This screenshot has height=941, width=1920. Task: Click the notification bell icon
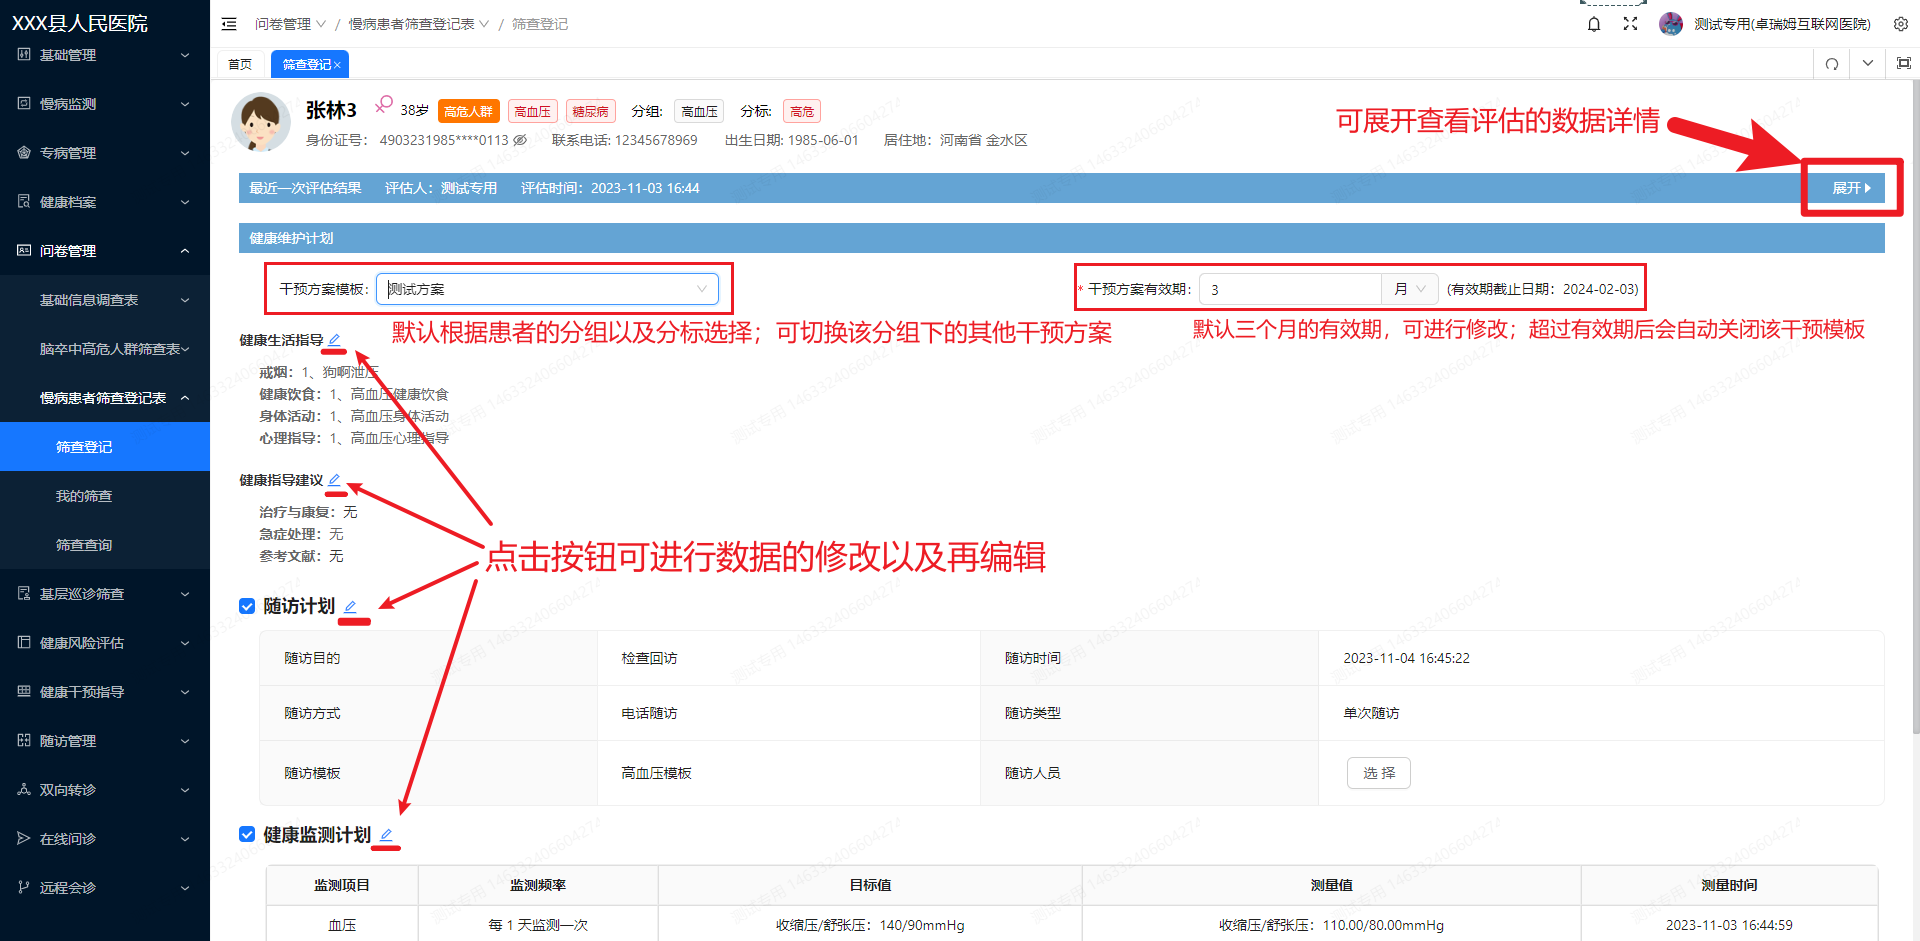[1594, 24]
